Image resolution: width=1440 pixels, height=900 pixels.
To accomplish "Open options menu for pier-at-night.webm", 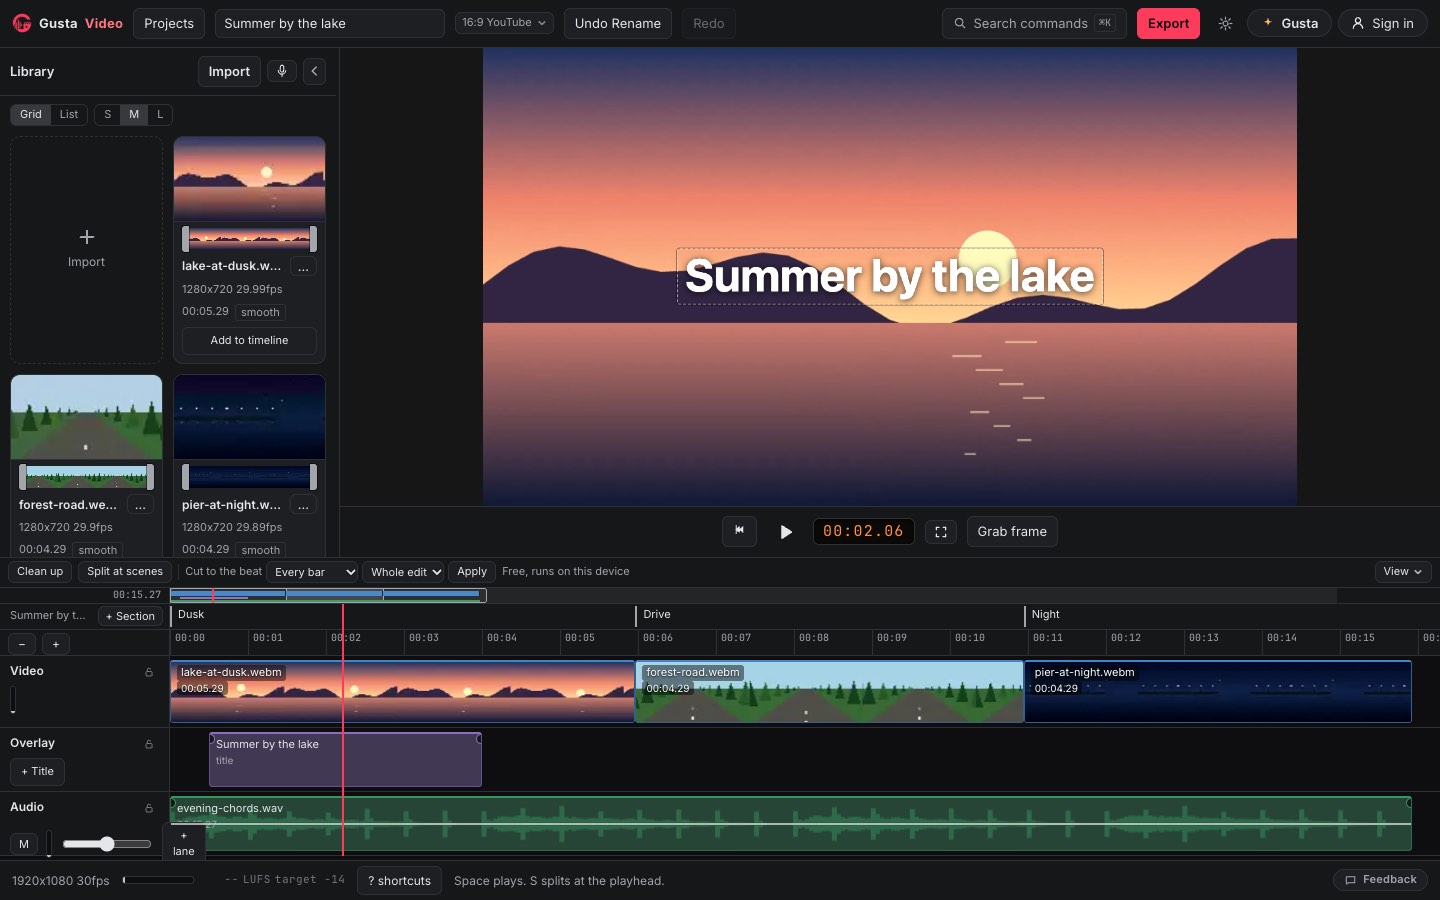I will point(303,506).
